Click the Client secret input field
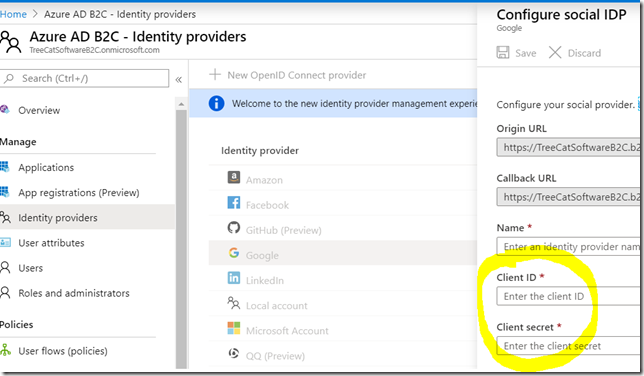Viewport: 644px width, 376px height. pos(568,346)
